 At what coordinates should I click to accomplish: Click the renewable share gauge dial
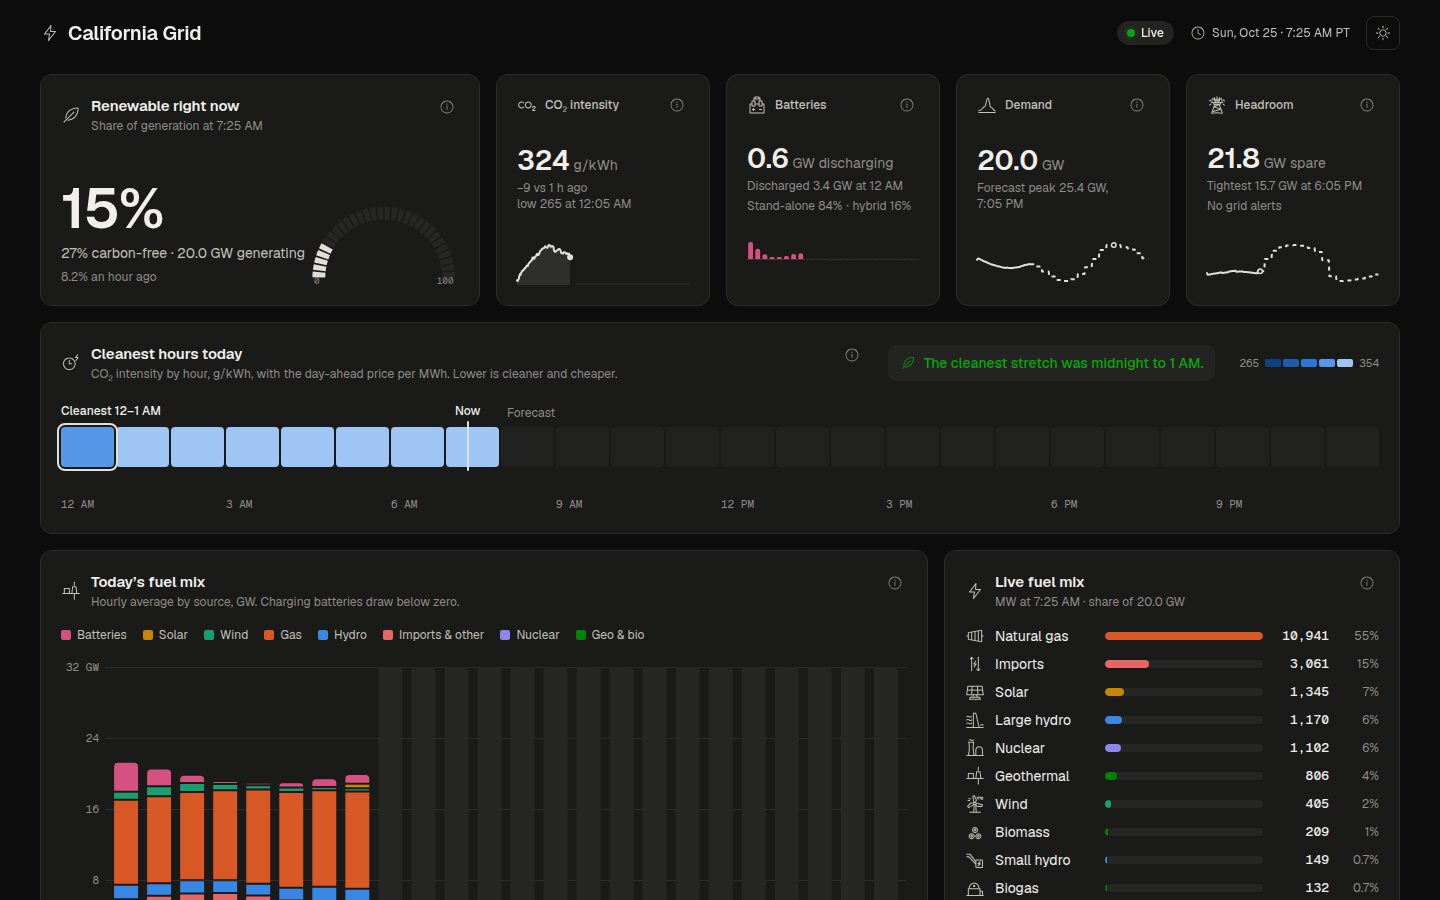(x=385, y=247)
